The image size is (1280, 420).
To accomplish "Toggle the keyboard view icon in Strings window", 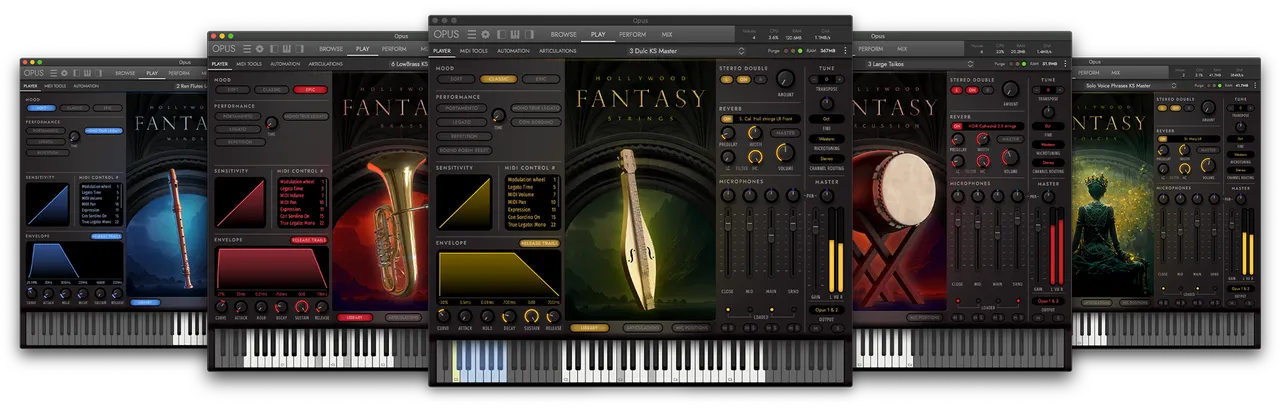I will (x=515, y=34).
